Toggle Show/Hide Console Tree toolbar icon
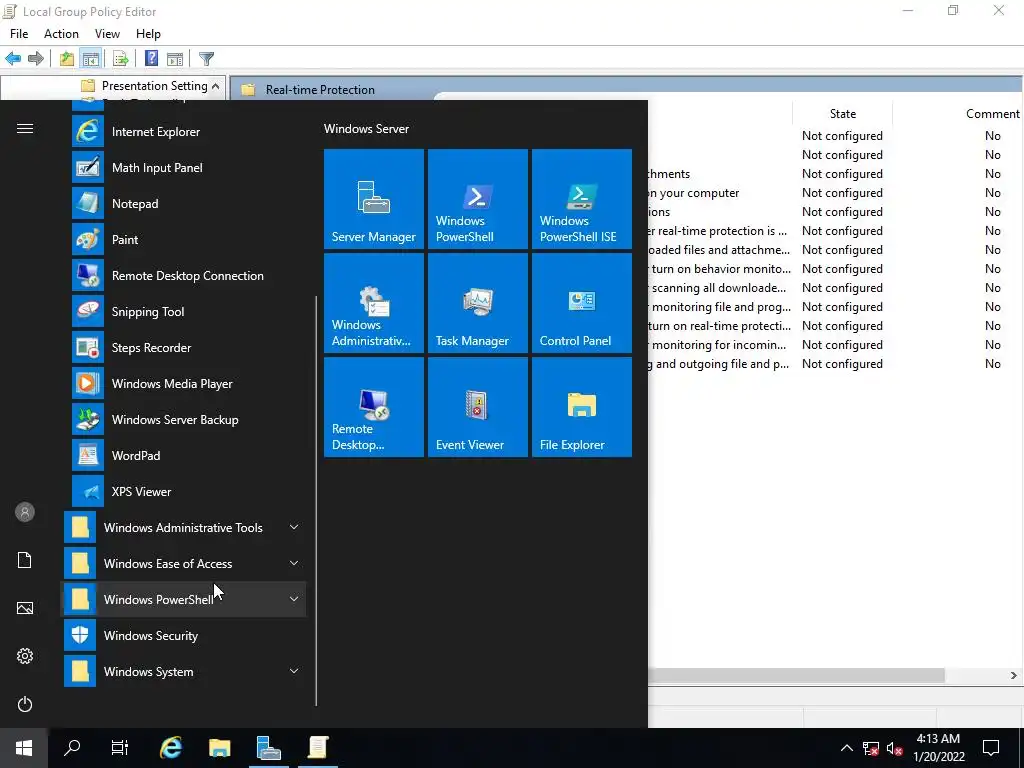Viewport: 1024px width, 768px height. [x=90, y=59]
